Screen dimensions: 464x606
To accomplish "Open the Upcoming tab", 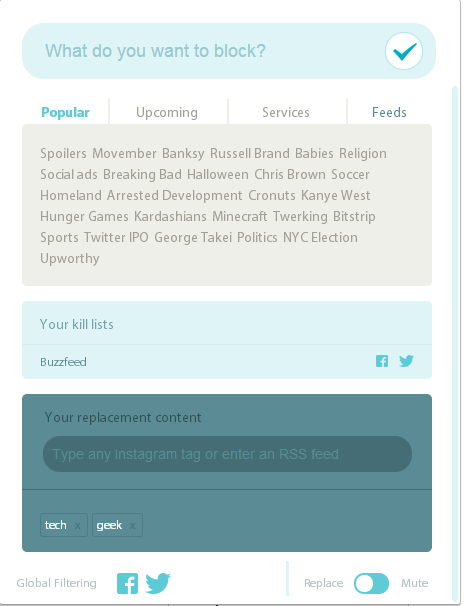I will [x=167, y=112].
